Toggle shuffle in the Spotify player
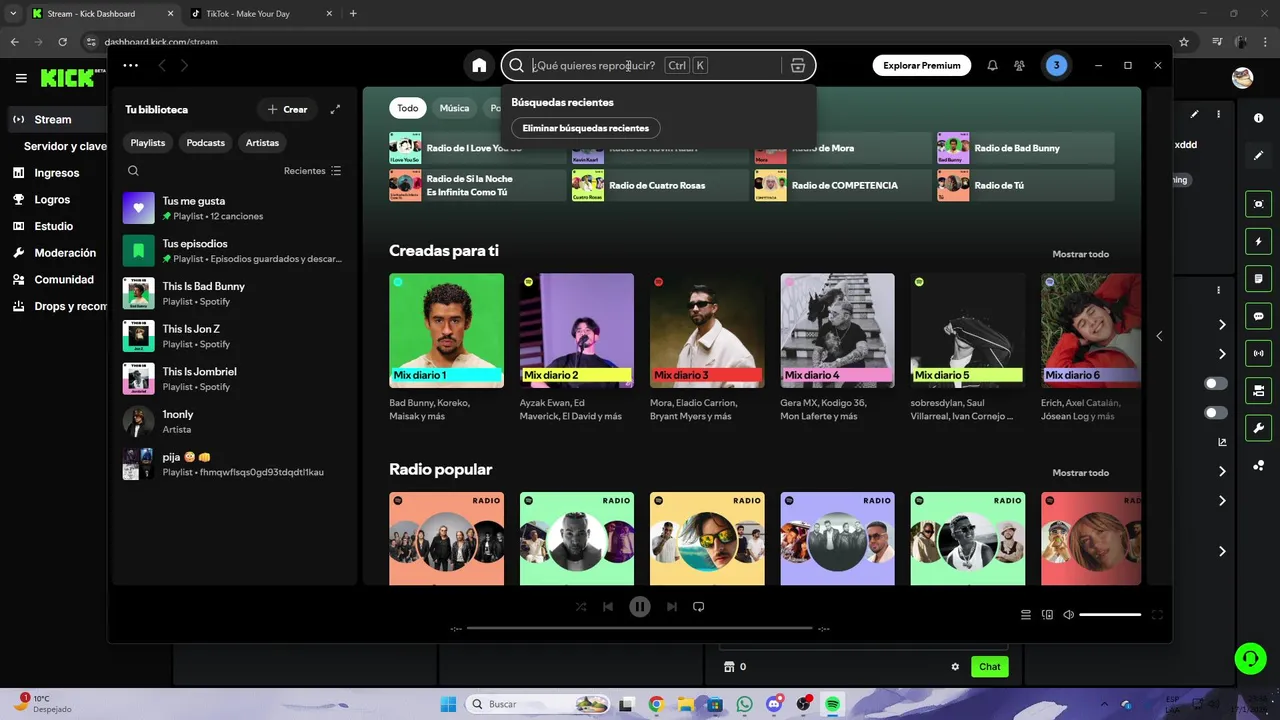The image size is (1280, 720). (581, 606)
